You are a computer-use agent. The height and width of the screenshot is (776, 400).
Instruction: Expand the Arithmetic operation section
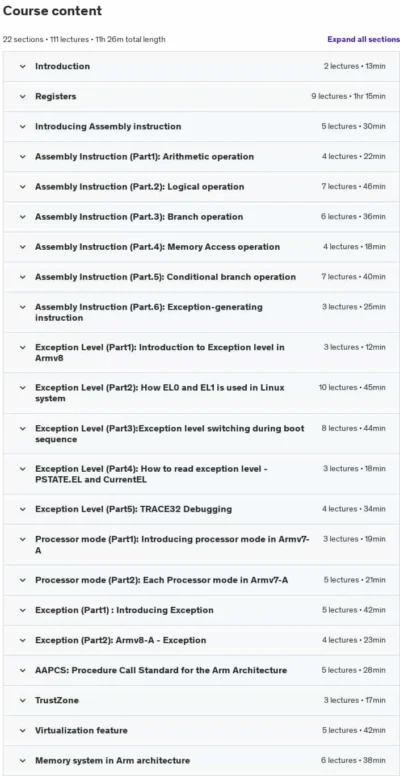(201, 156)
